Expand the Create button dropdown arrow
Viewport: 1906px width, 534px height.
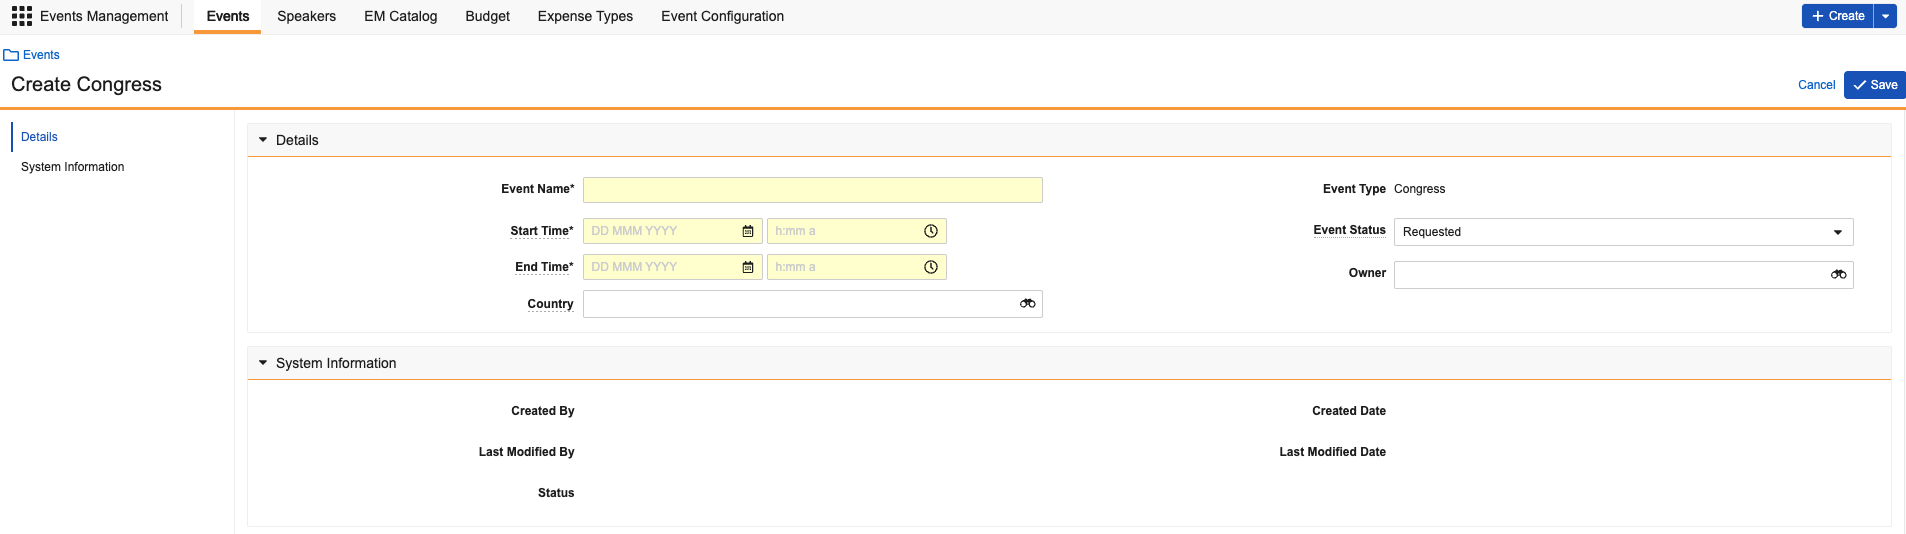click(1885, 16)
